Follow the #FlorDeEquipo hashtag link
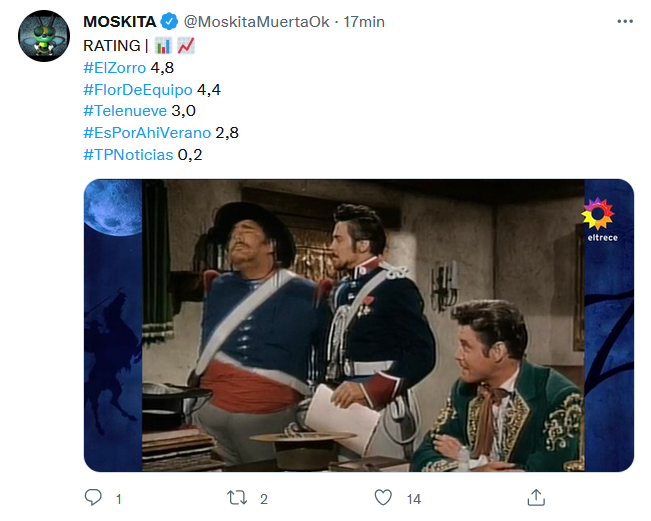651x521 pixels. click(x=138, y=90)
